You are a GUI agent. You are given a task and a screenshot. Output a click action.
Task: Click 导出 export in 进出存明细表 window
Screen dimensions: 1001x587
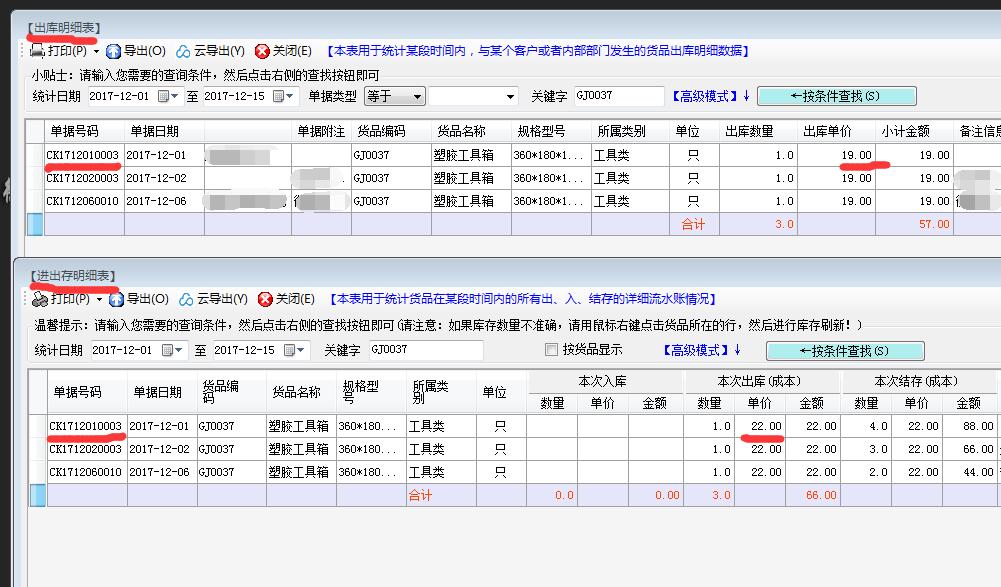pyautogui.click(x=138, y=299)
